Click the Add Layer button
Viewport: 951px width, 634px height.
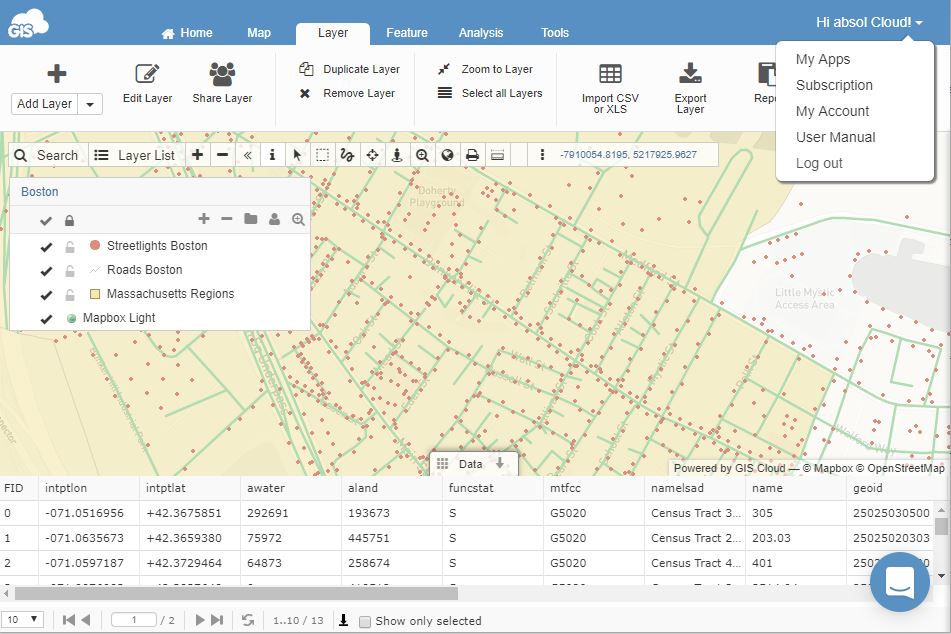(45, 104)
